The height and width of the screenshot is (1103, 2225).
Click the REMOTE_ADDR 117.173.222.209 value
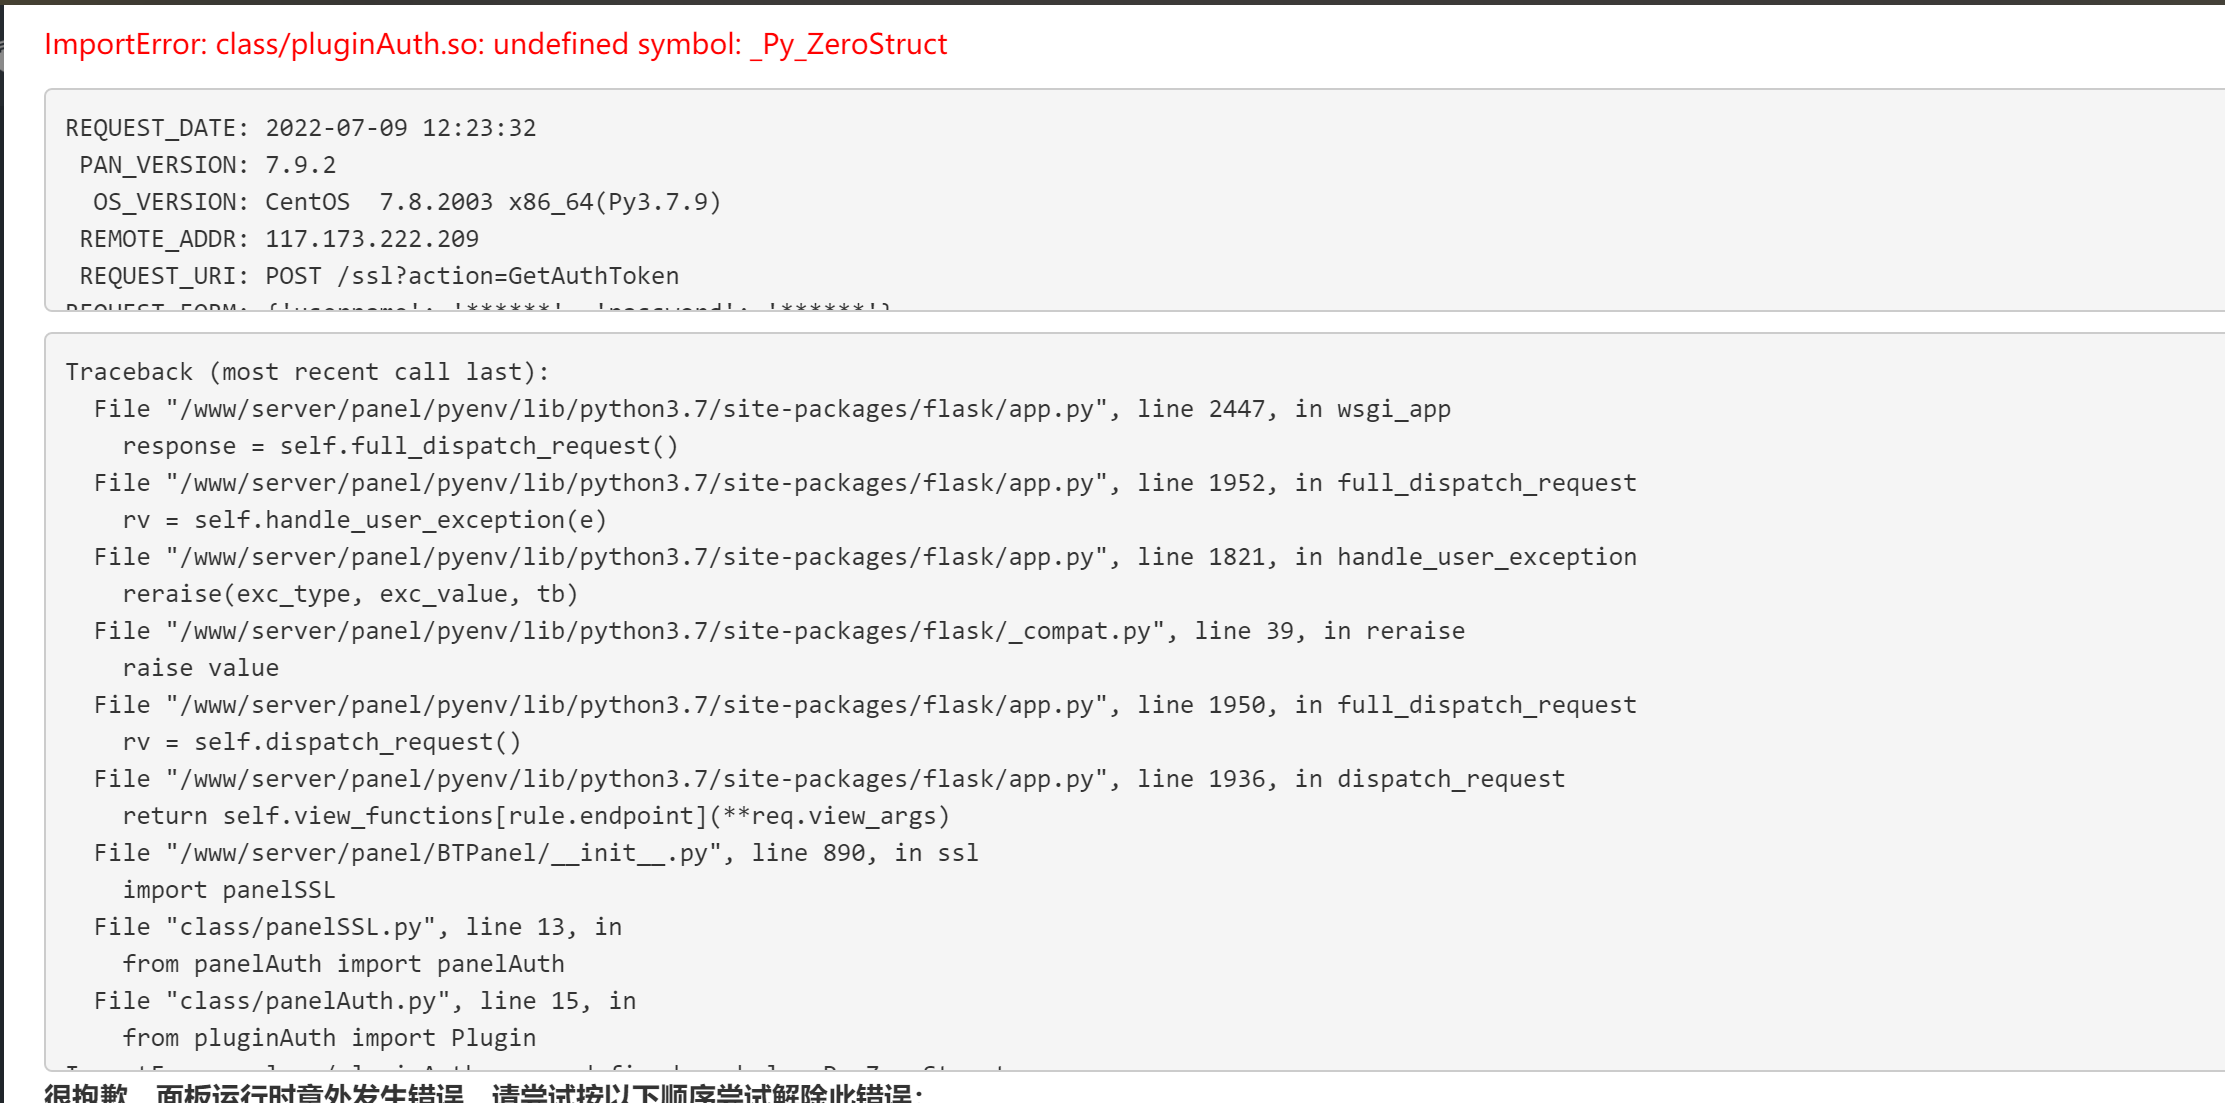point(372,239)
